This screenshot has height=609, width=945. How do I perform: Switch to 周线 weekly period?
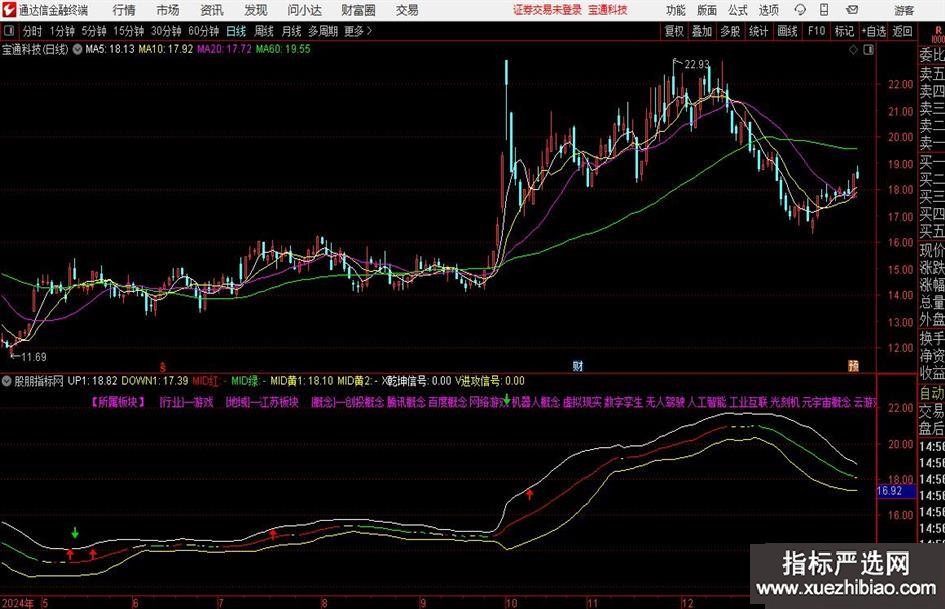[264, 31]
